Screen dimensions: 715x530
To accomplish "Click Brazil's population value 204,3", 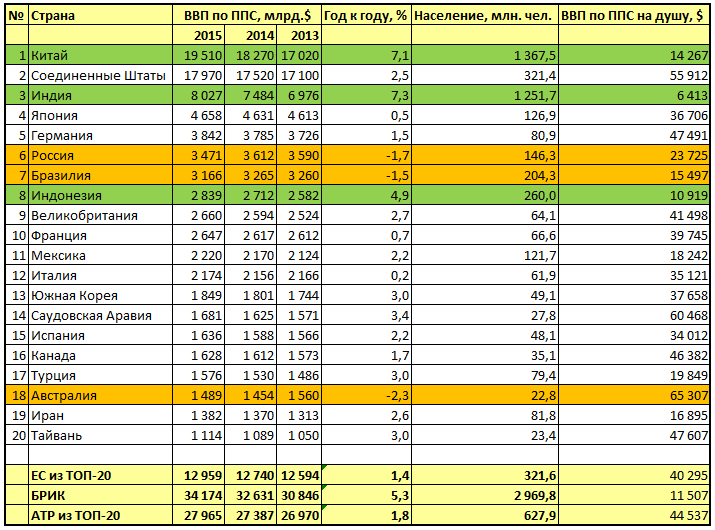I will tap(485, 175).
